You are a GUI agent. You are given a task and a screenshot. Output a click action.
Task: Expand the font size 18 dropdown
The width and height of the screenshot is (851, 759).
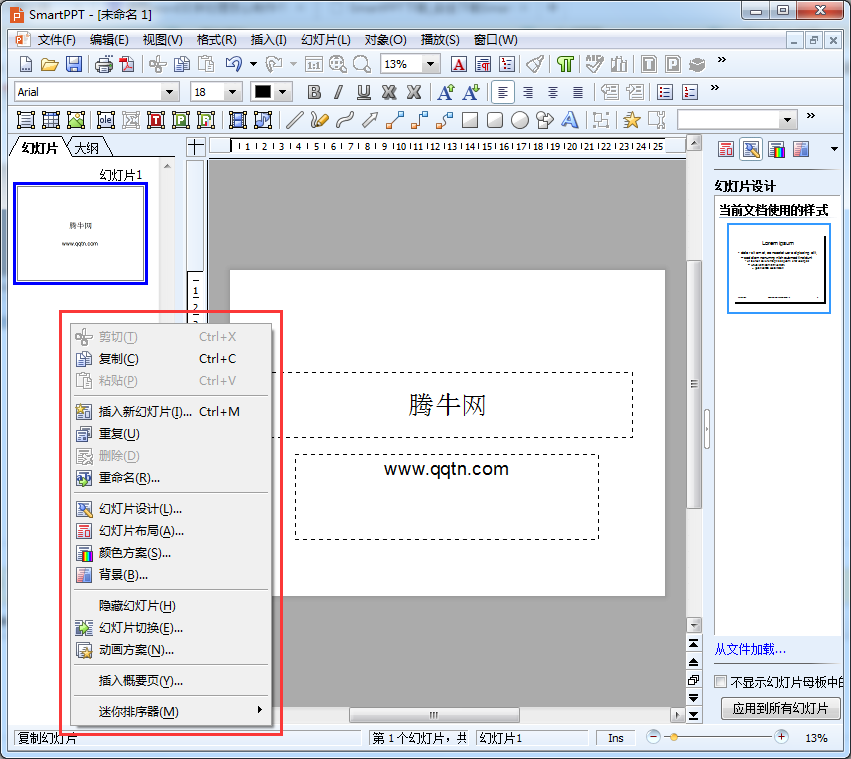click(x=233, y=92)
